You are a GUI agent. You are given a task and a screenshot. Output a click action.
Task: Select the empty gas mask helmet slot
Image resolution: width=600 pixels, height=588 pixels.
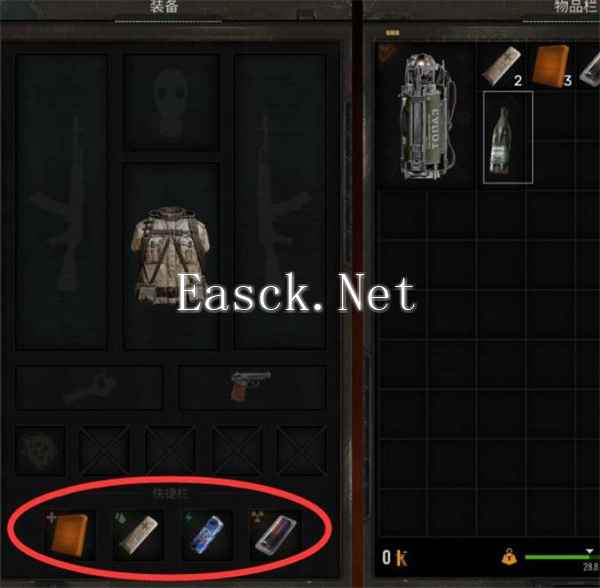click(171, 103)
